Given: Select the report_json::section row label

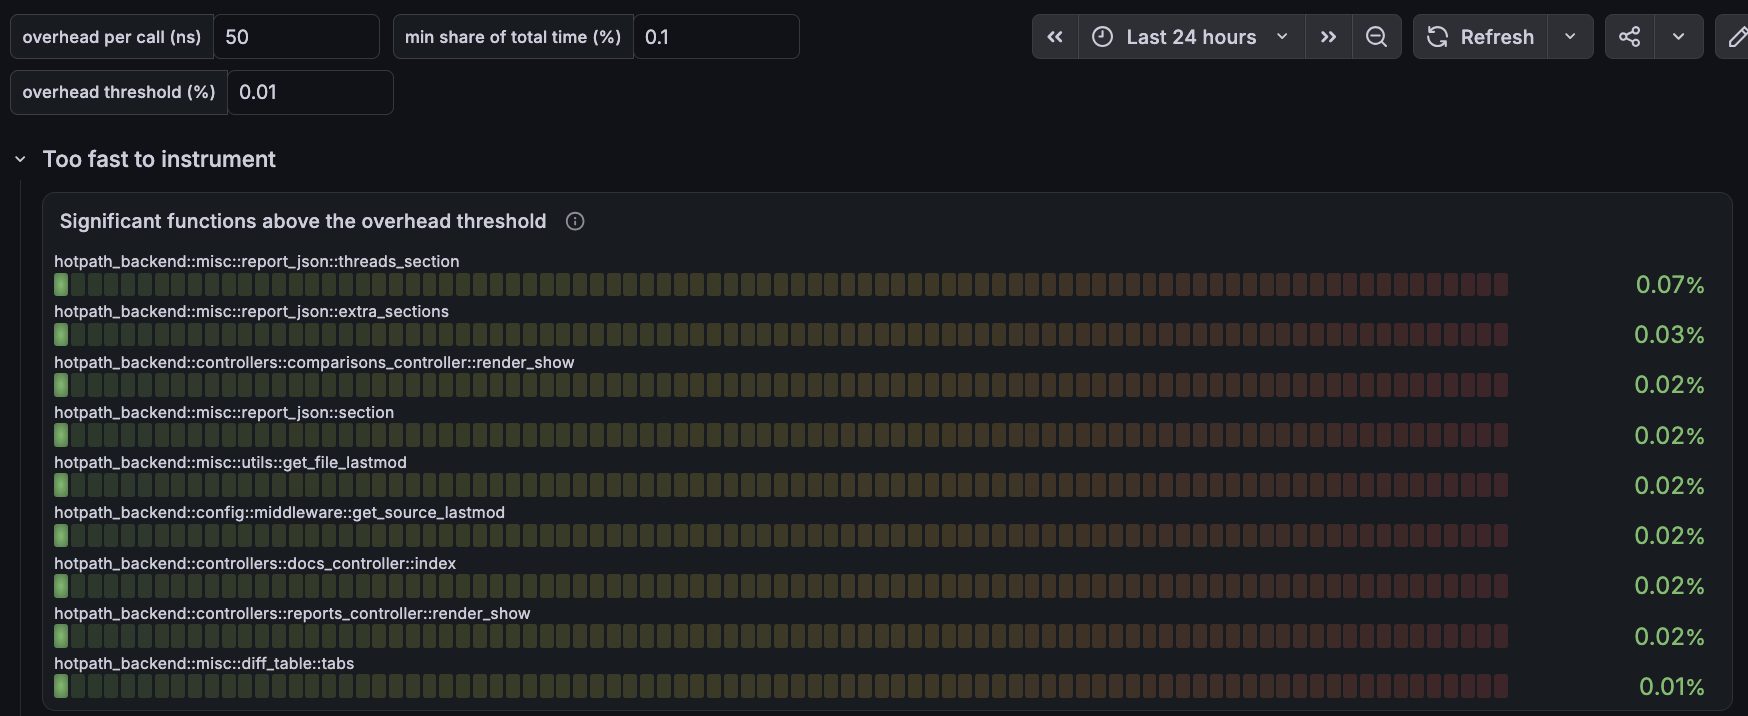Looking at the screenshot, I should [224, 412].
